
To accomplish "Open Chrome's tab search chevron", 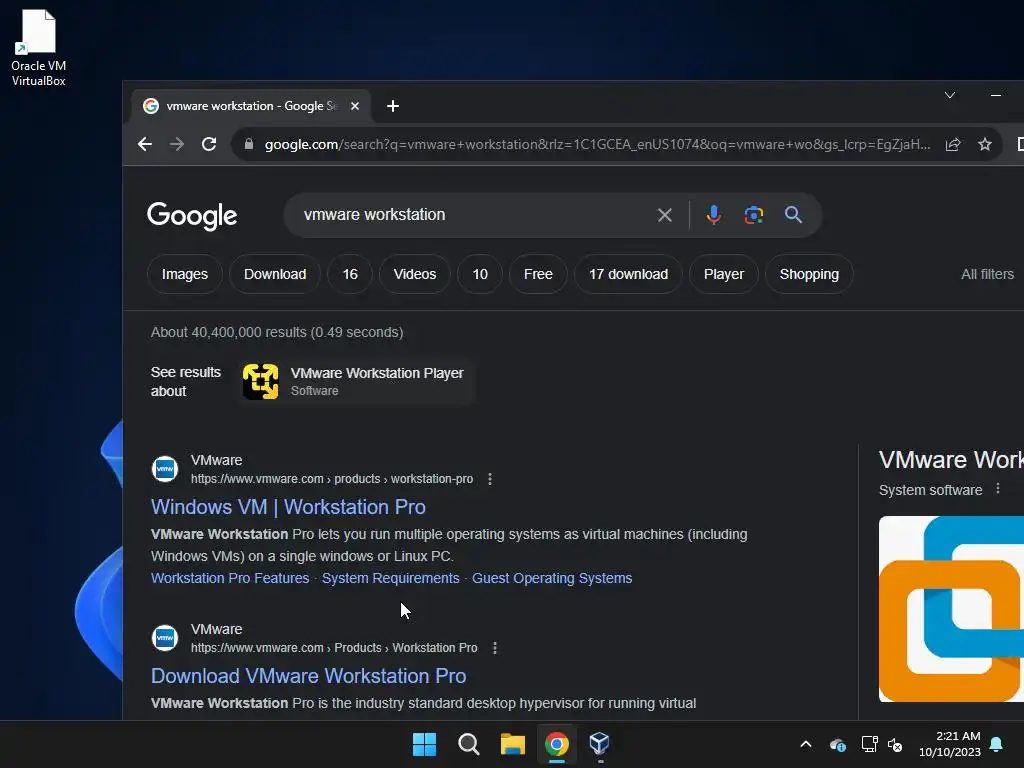I will 950,95.
